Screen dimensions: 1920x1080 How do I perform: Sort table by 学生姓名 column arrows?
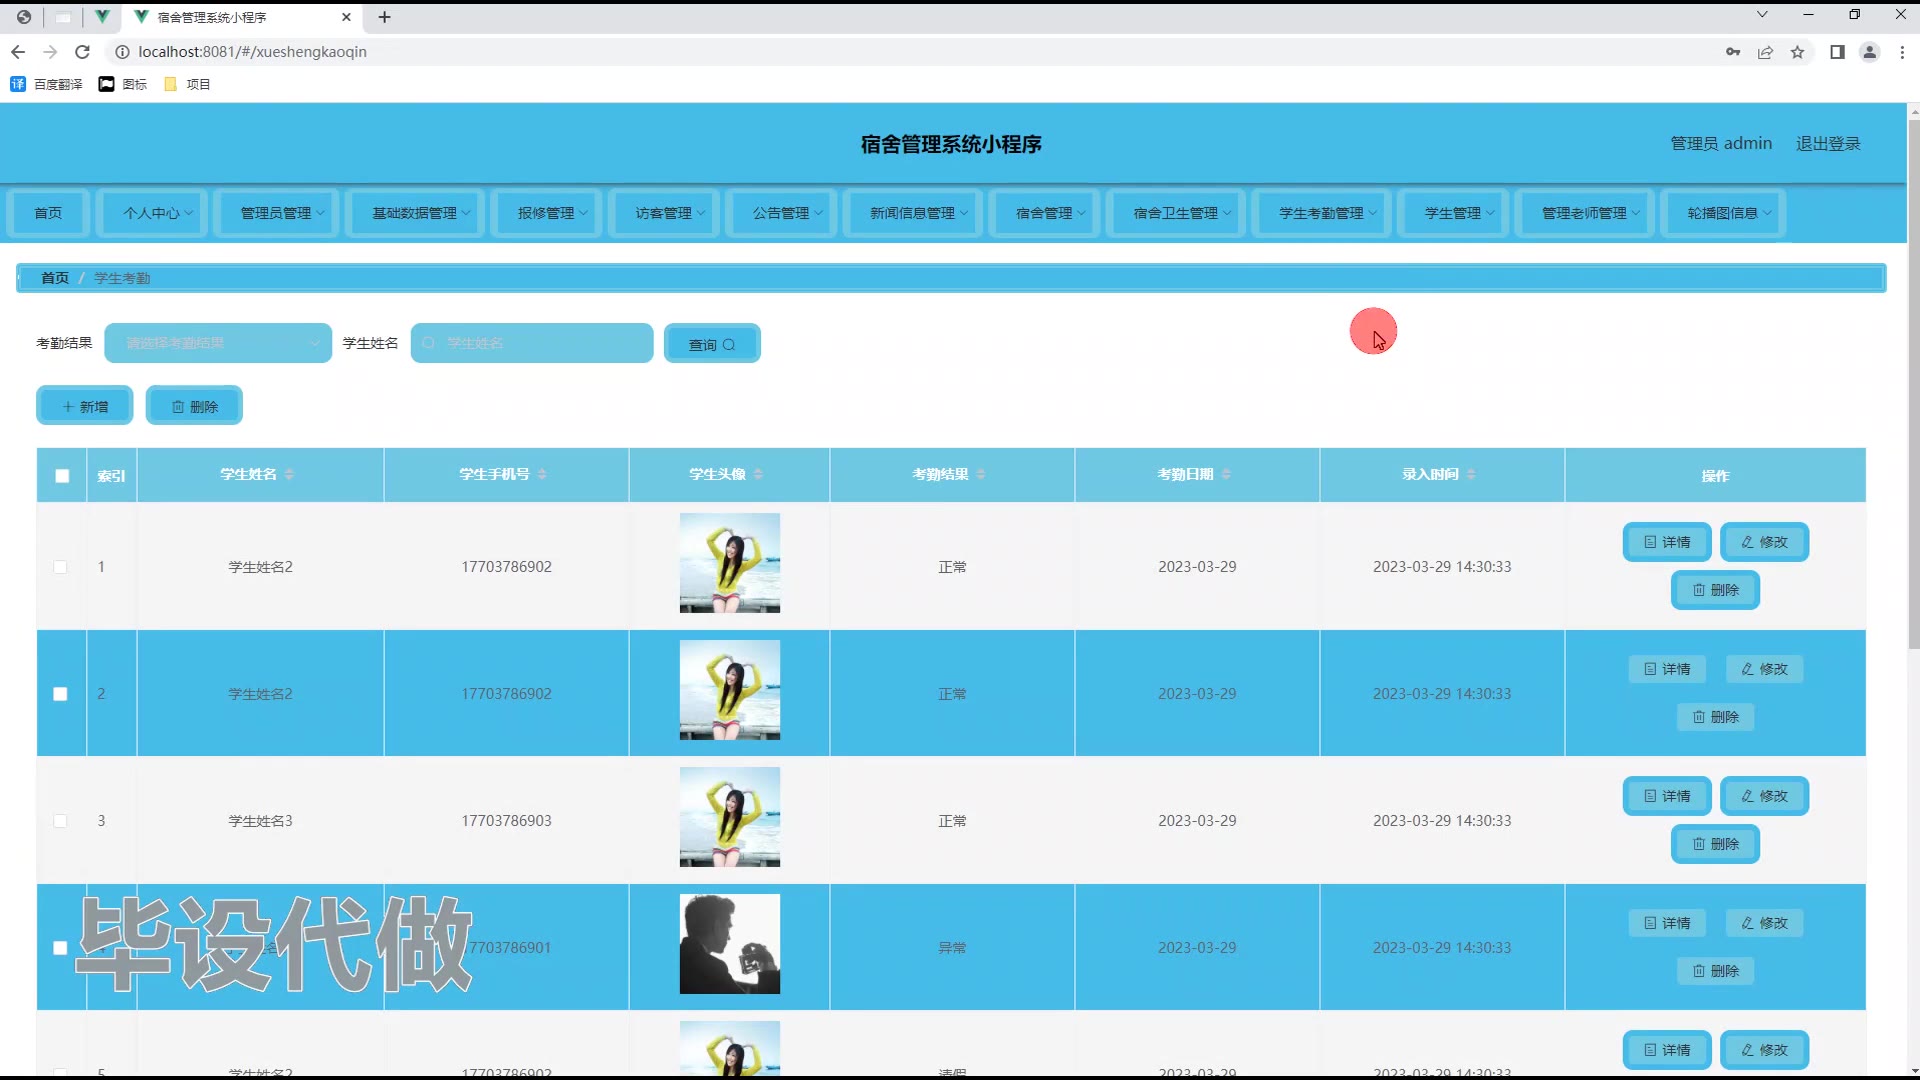click(289, 474)
